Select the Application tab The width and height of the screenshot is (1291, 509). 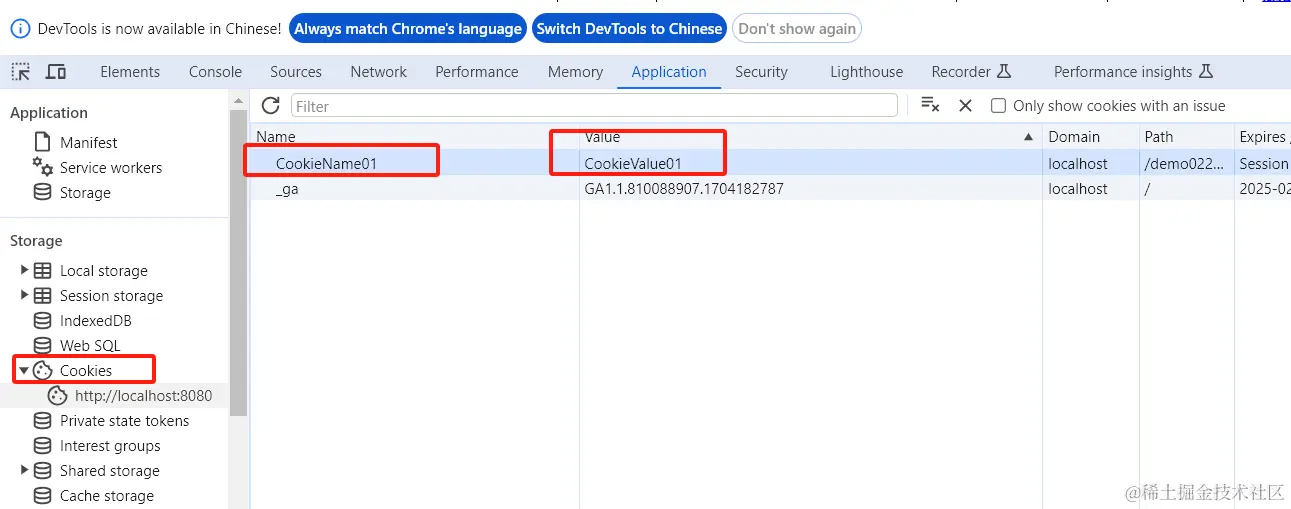tap(669, 72)
